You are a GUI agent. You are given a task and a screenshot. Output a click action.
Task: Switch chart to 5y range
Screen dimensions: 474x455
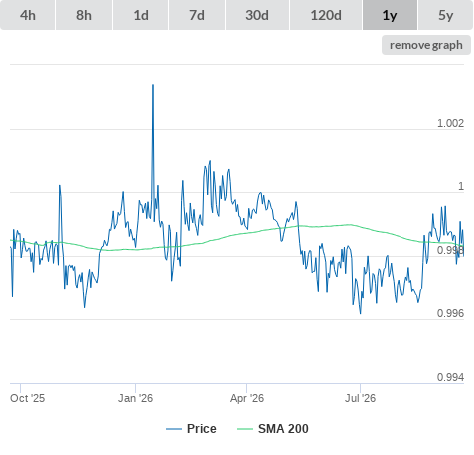point(445,15)
